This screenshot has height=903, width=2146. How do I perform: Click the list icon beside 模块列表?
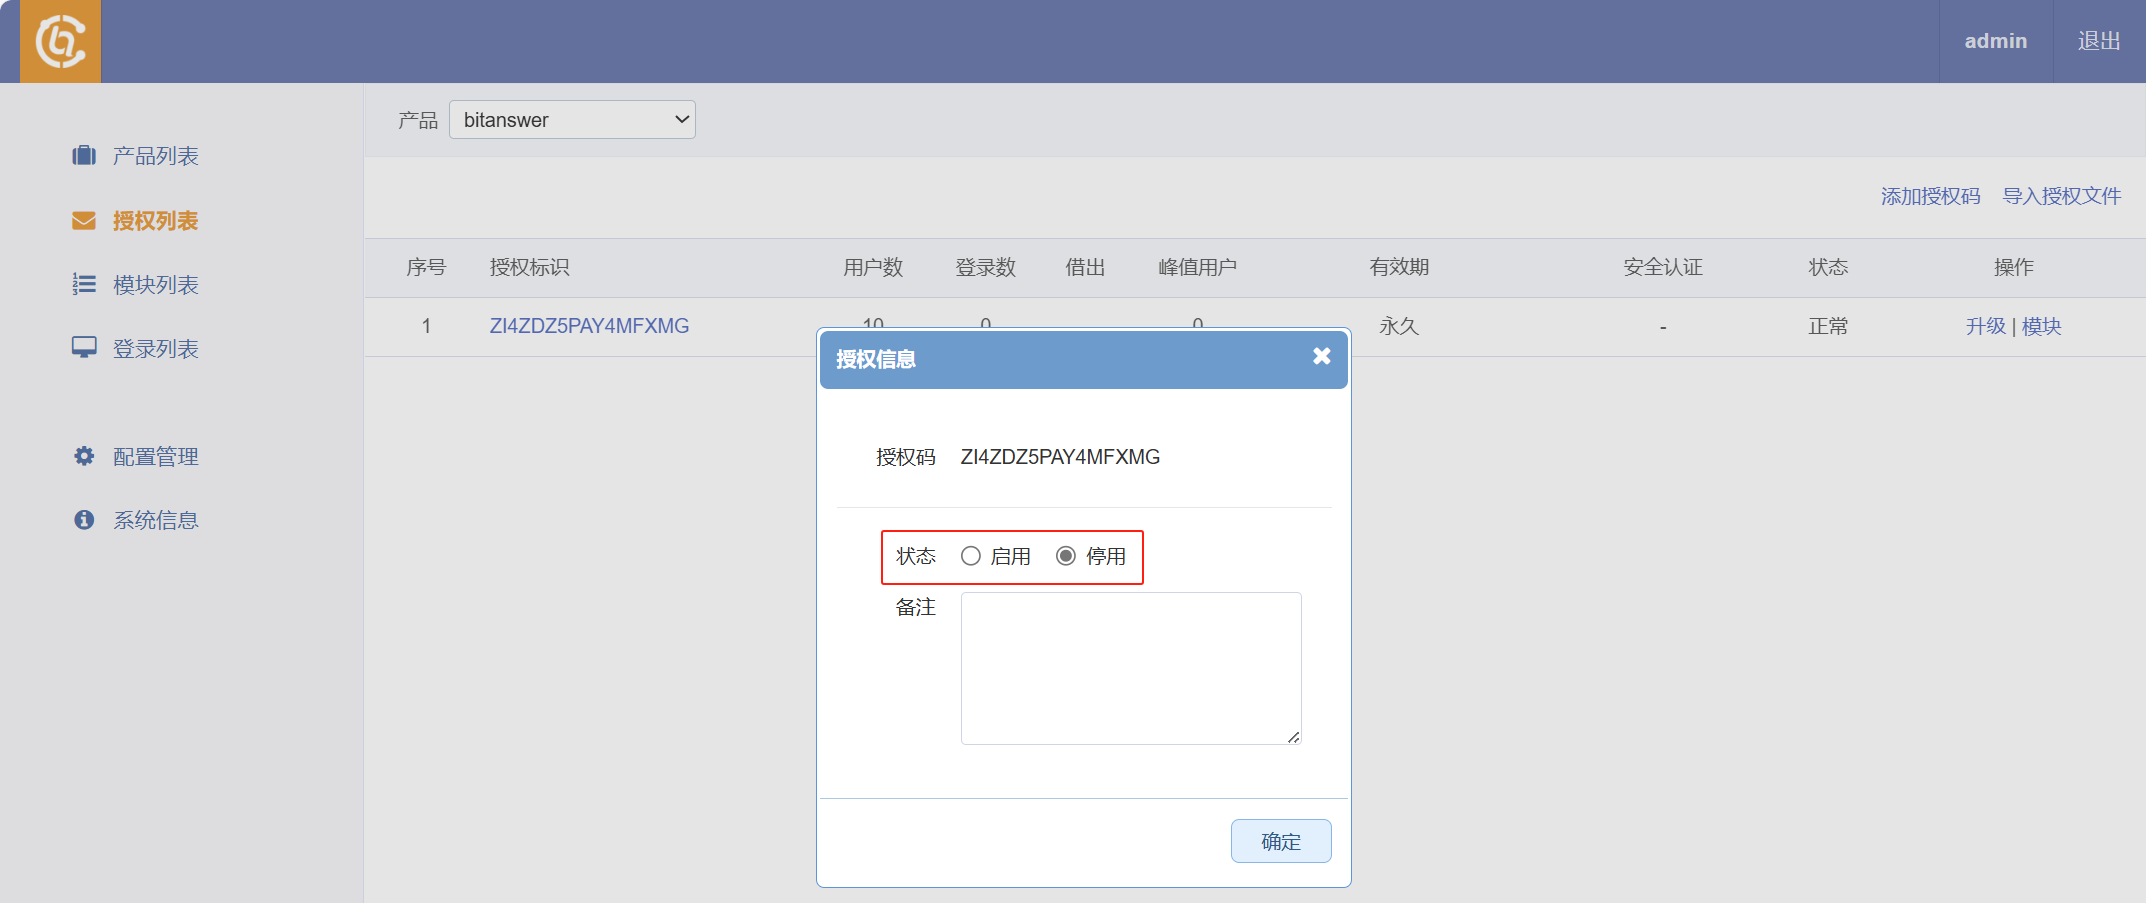tap(84, 284)
